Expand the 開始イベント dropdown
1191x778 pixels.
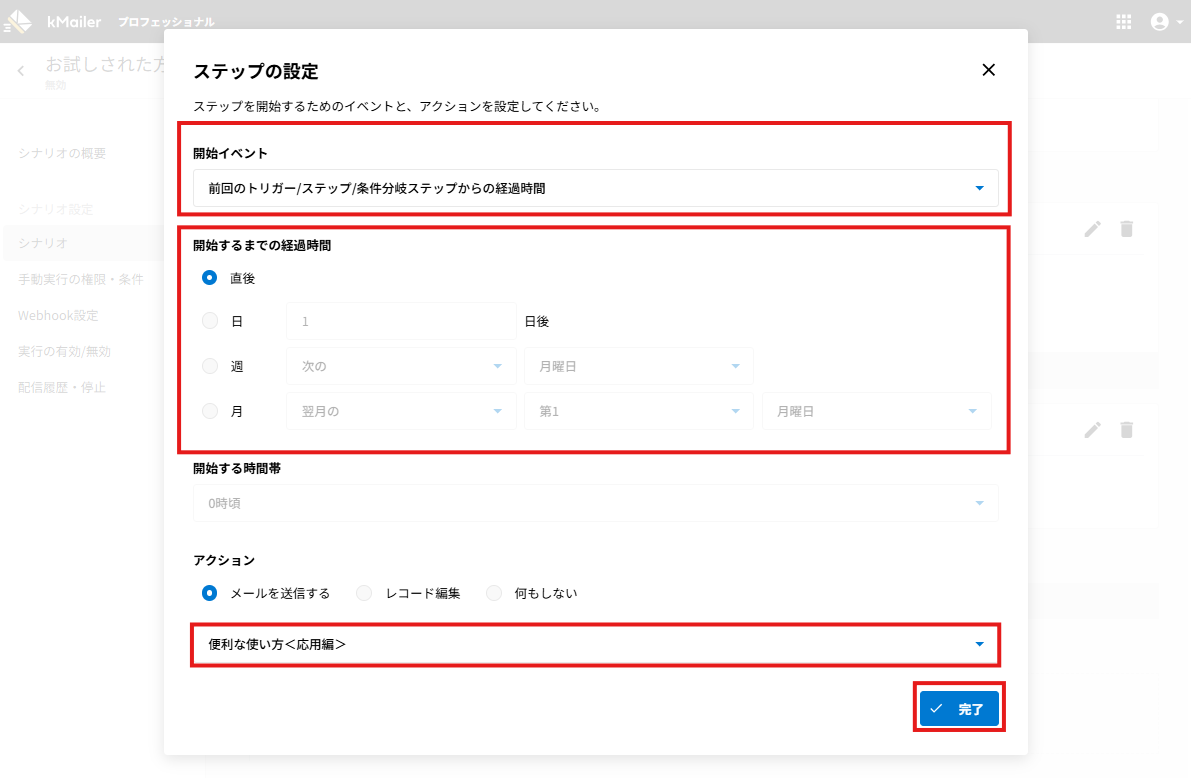click(x=595, y=188)
